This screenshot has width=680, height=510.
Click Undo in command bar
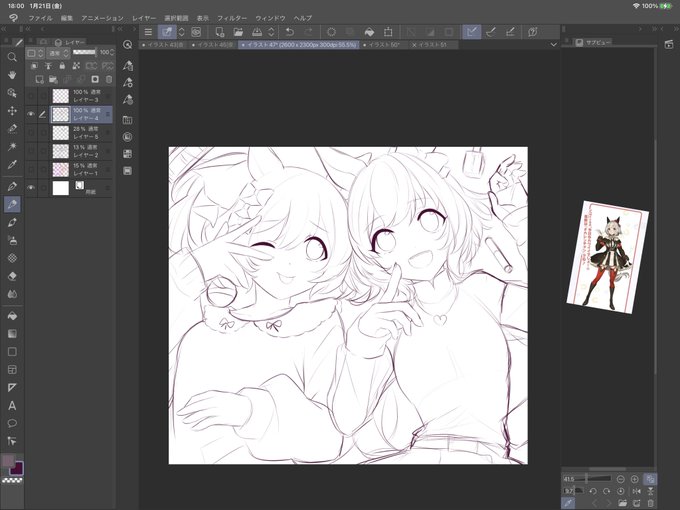pyautogui.click(x=290, y=32)
